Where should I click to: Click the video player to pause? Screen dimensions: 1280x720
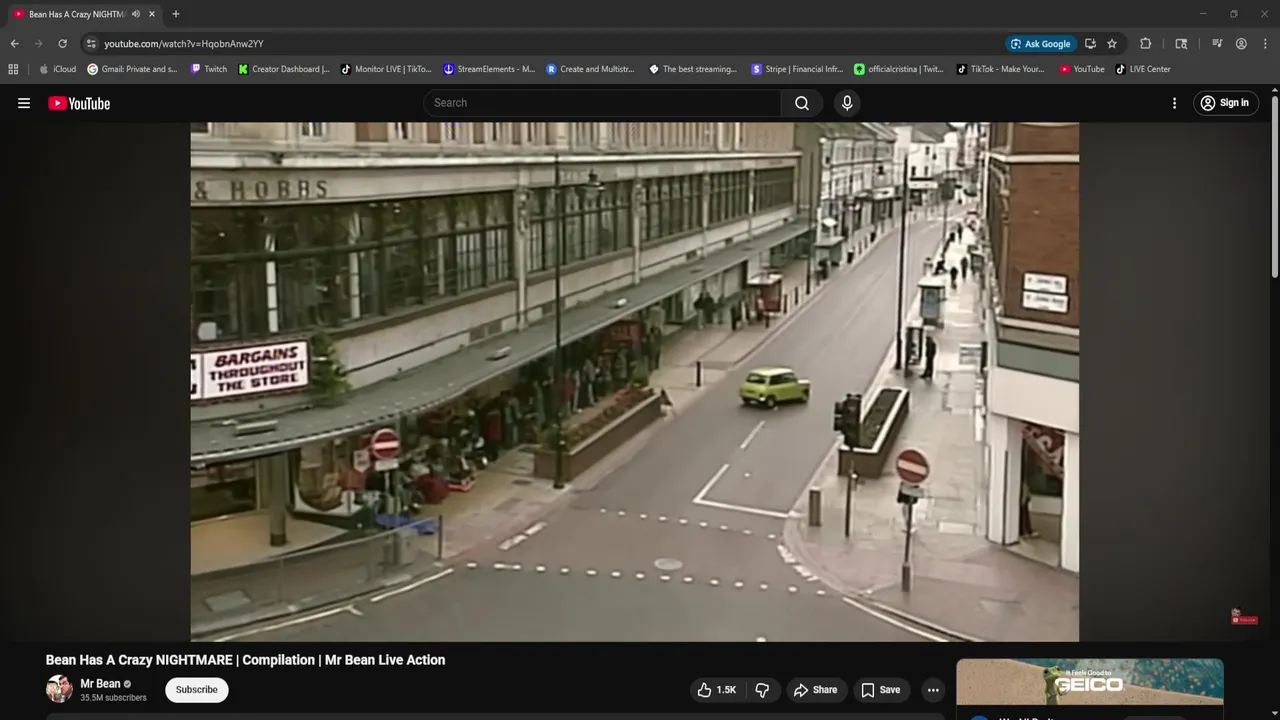click(x=634, y=381)
